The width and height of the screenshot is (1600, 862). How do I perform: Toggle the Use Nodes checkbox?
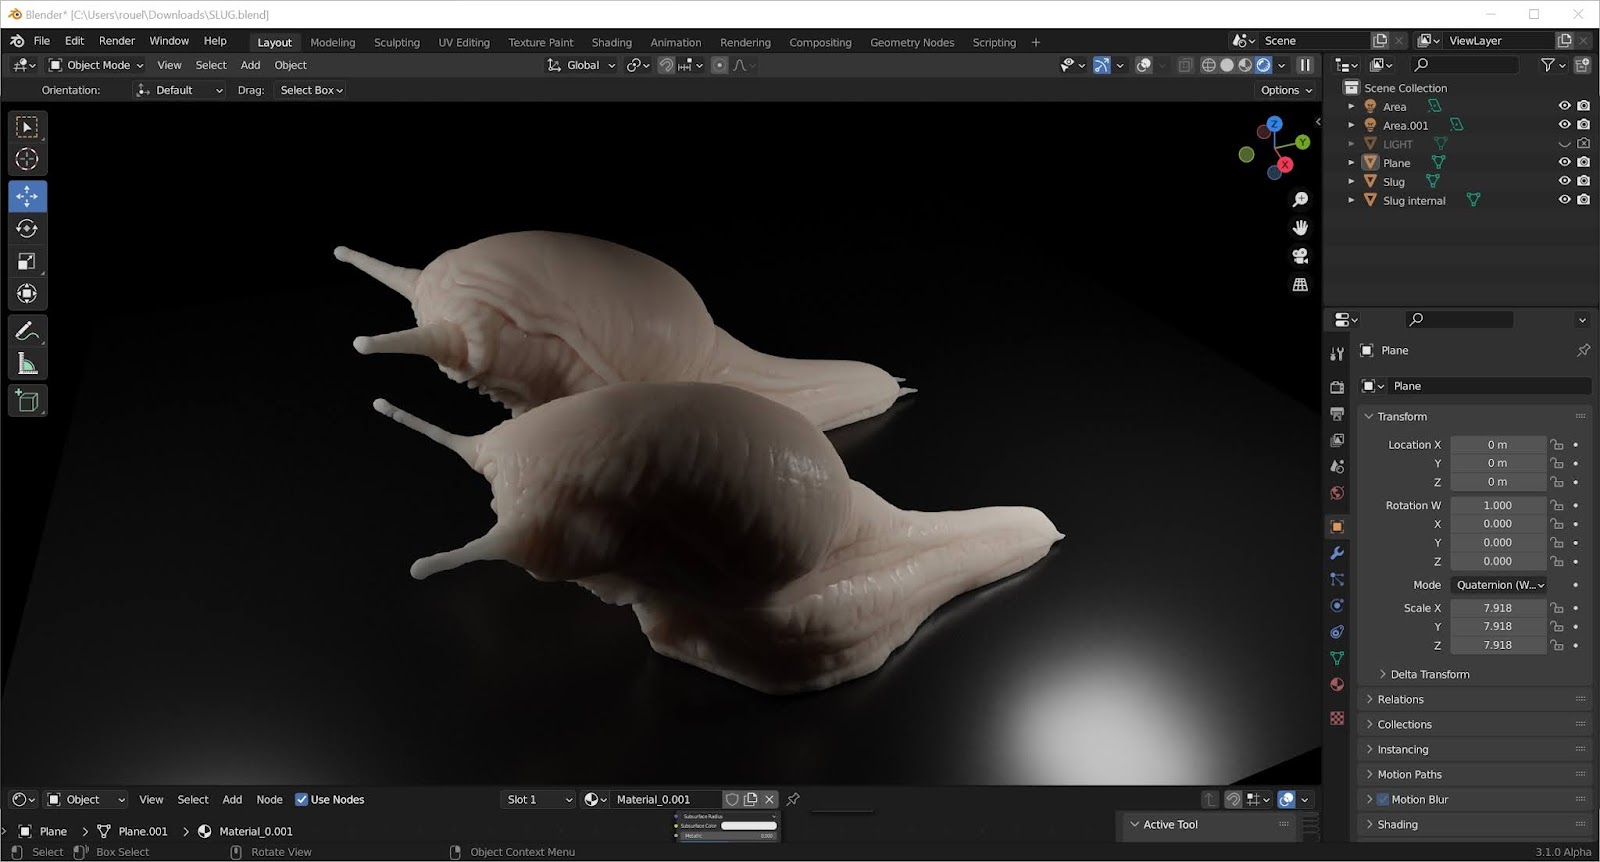tap(301, 799)
